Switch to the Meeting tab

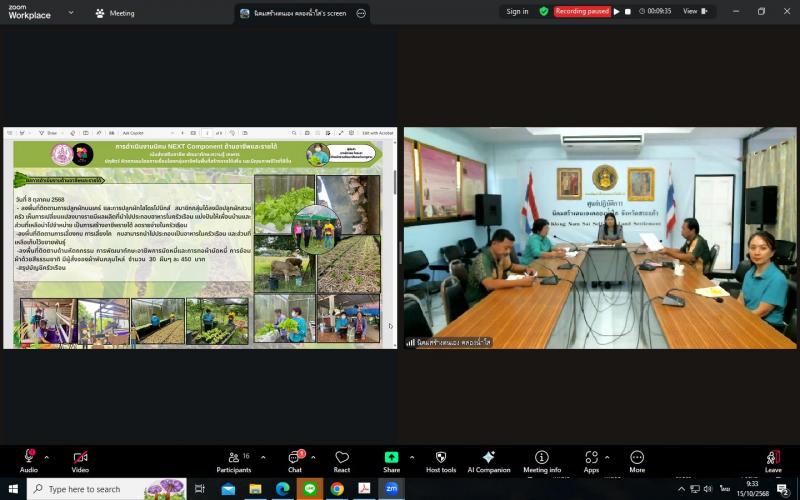(115, 13)
